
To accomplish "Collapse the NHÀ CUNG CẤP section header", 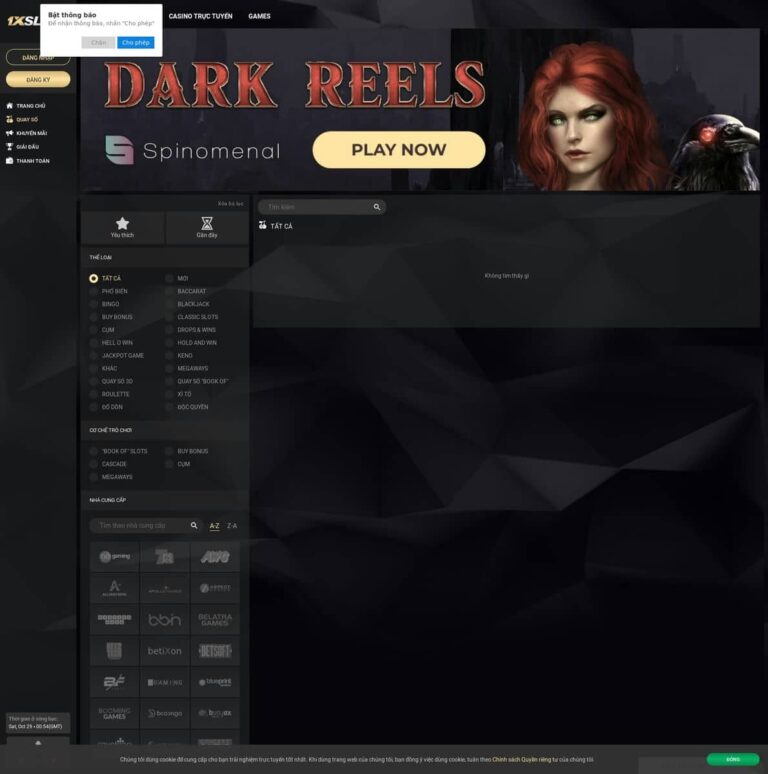I will point(165,500).
